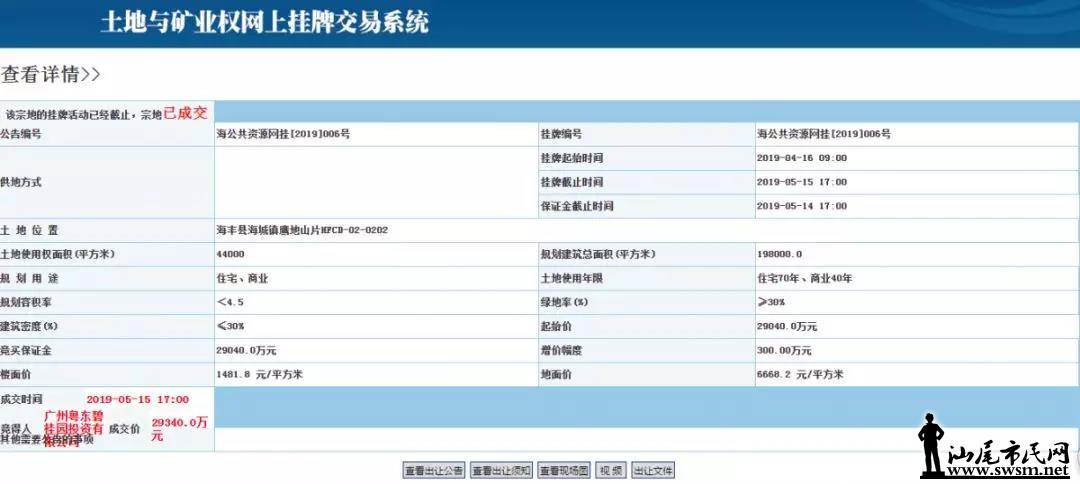The image size is (1080, 484).
Task: Open the 出让文件 button
Action: [653, 470]
